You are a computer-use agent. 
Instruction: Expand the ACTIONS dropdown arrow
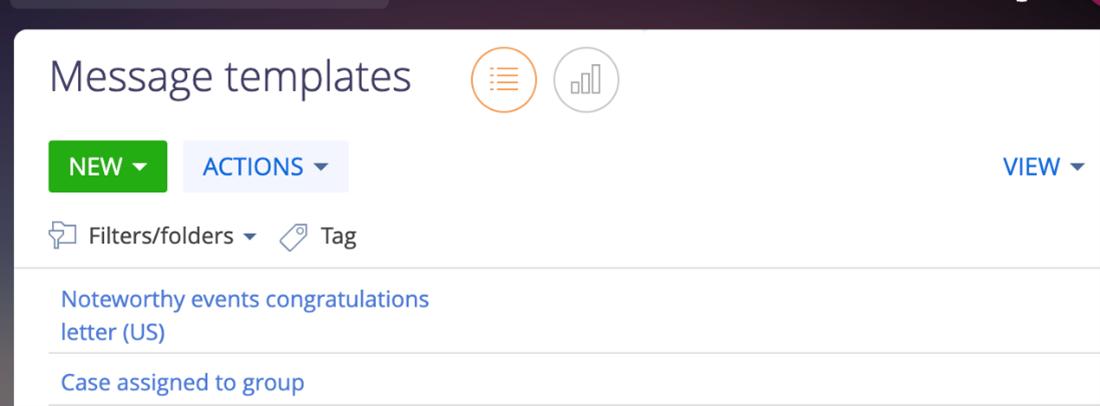click(x=321, y=167)
